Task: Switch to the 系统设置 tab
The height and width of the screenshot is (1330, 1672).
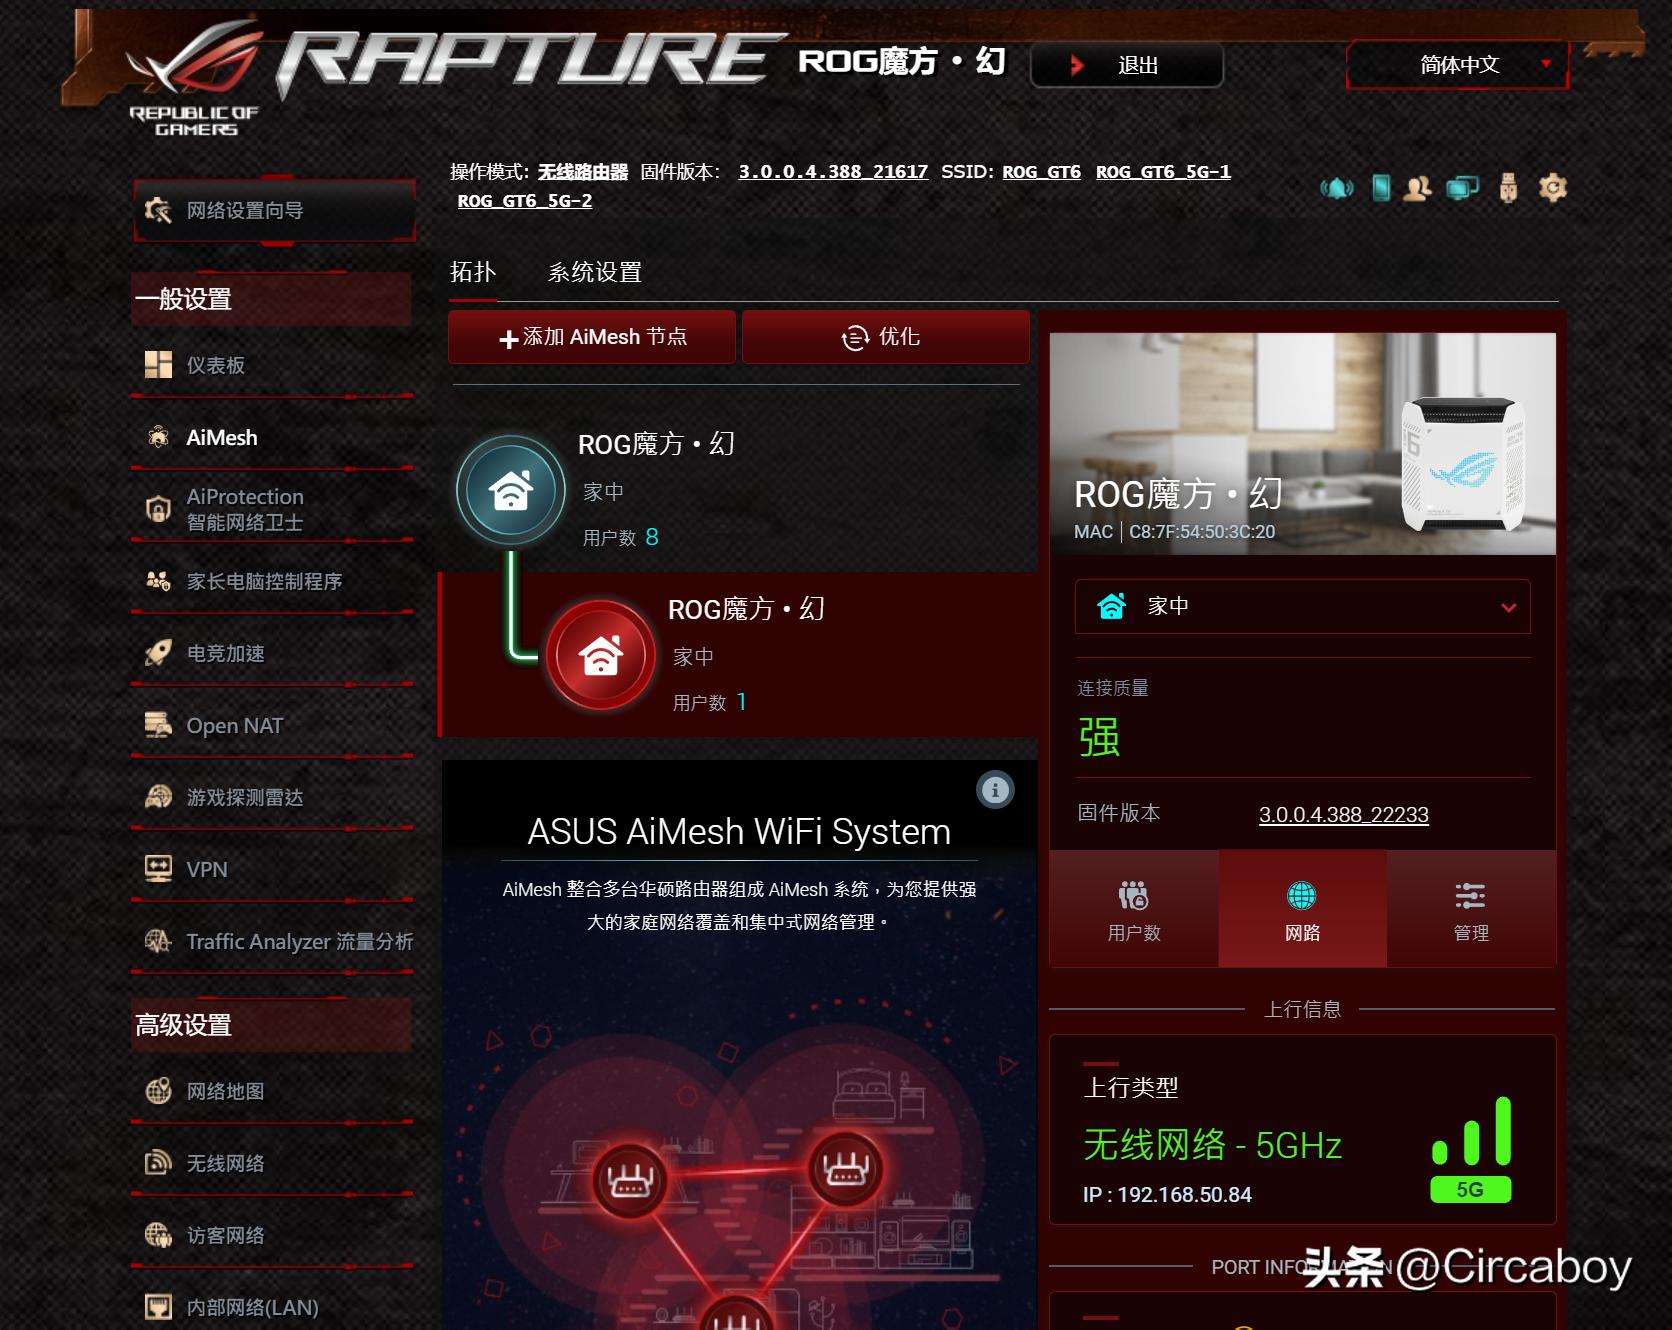Action: [594, 272]
